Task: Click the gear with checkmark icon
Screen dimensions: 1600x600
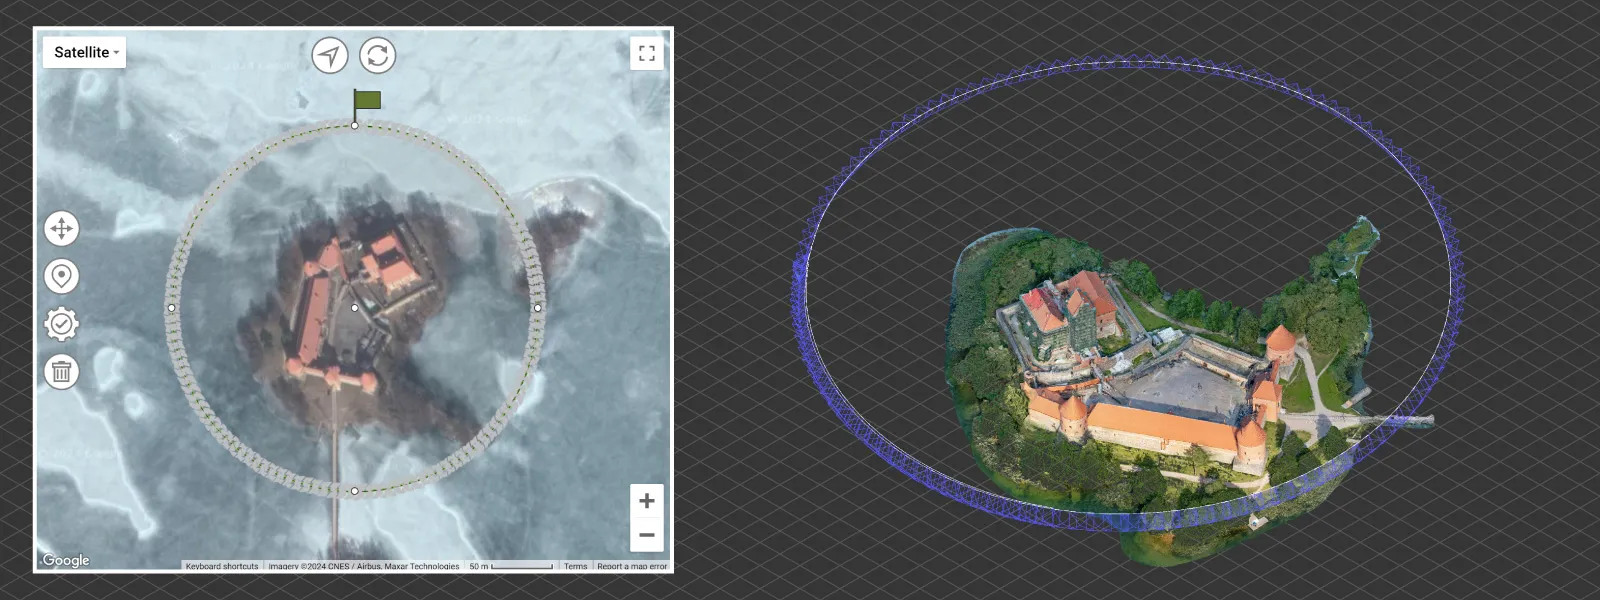Action: point(61,324)
